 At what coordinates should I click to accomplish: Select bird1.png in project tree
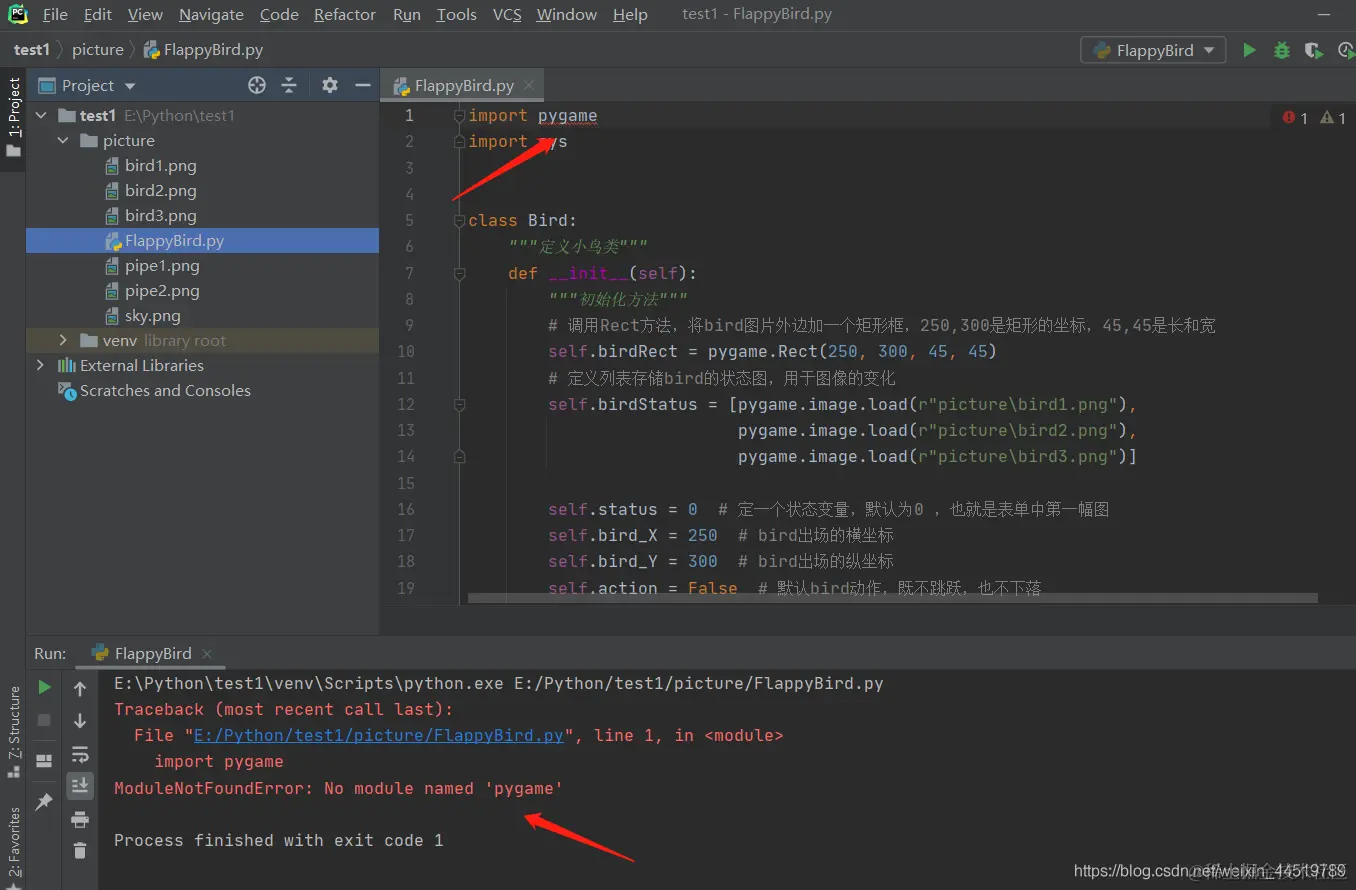160,166
